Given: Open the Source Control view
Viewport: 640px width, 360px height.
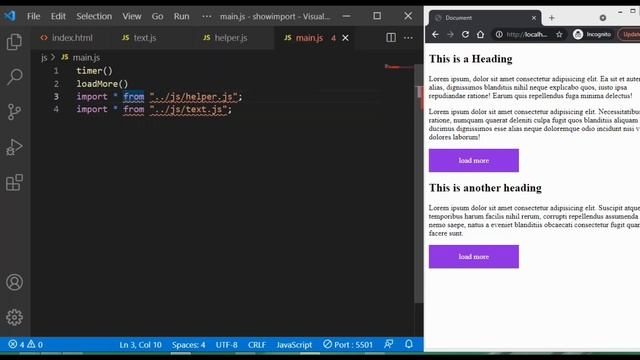Looking at the screenshot, I should coord(14,112).
